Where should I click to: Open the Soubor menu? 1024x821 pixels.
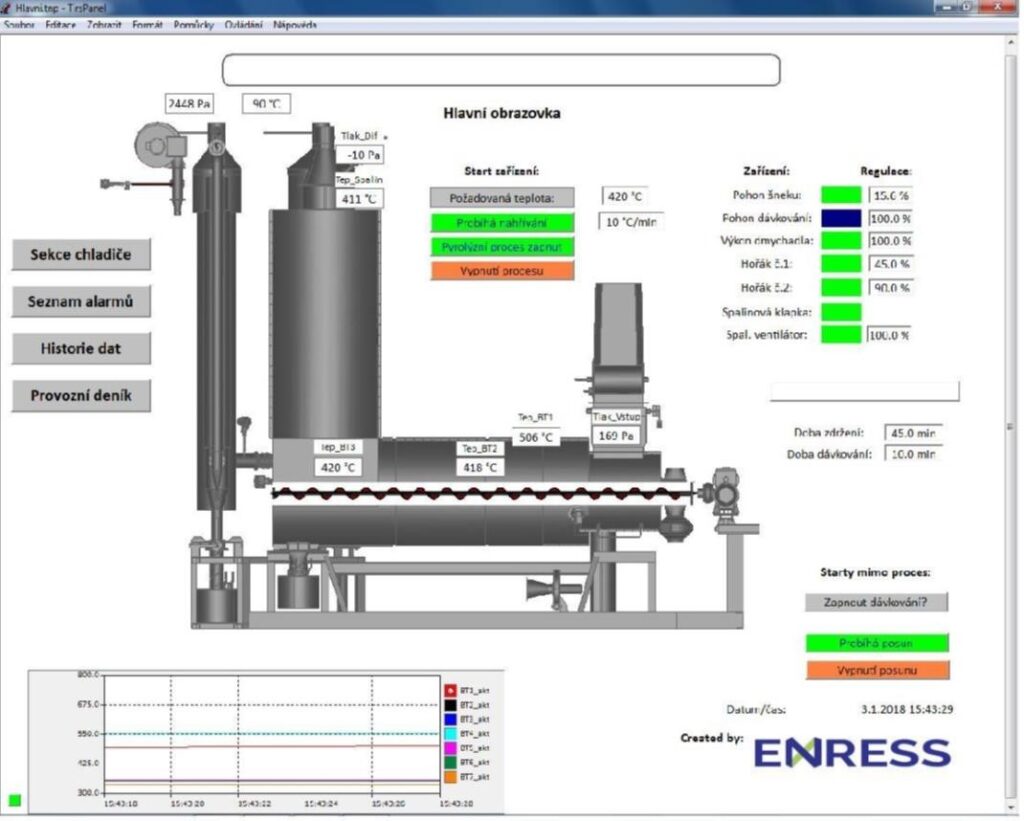[x=19, y=25]
